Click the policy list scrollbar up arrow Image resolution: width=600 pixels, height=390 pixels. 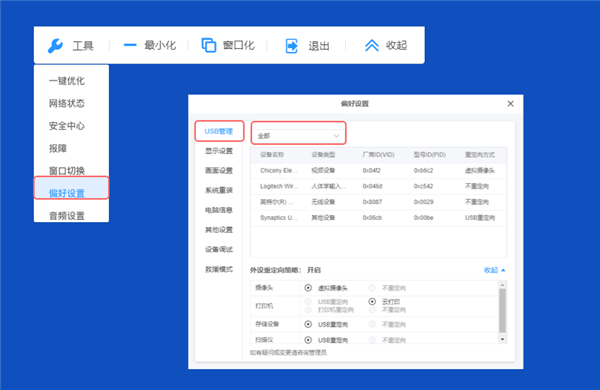pyautogui.click(x=502, y=285)
